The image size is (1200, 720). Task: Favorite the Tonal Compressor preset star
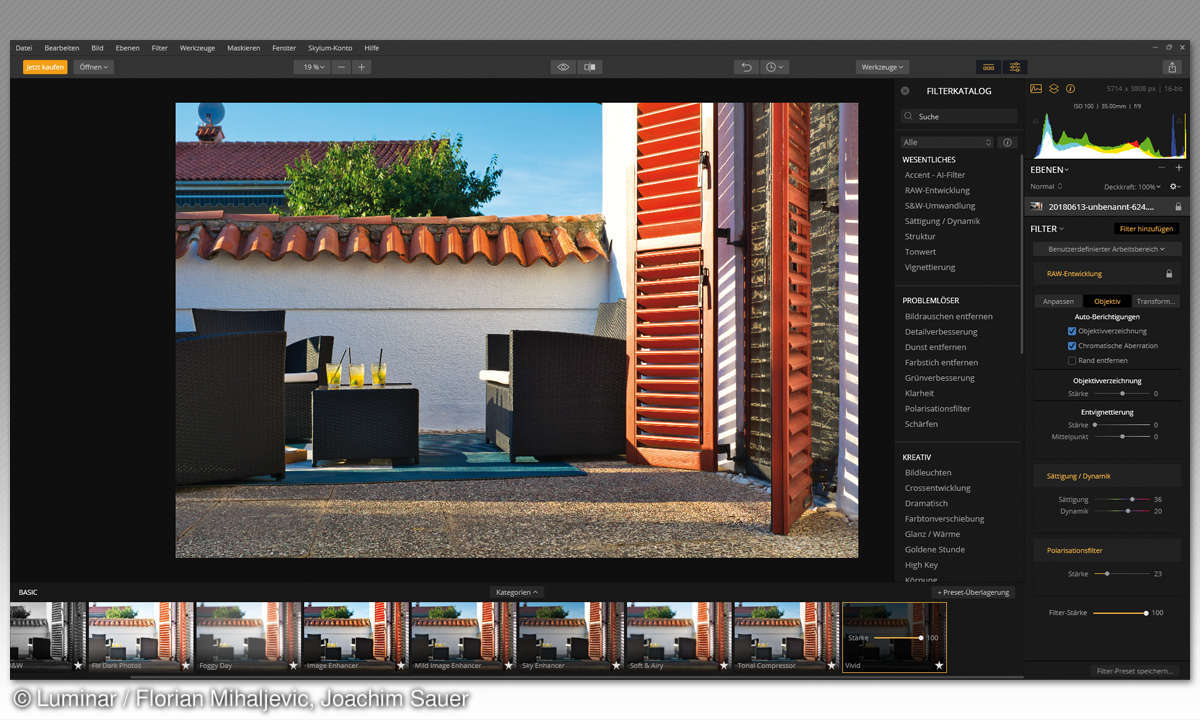pyautogui.click(x=831, y=664)
